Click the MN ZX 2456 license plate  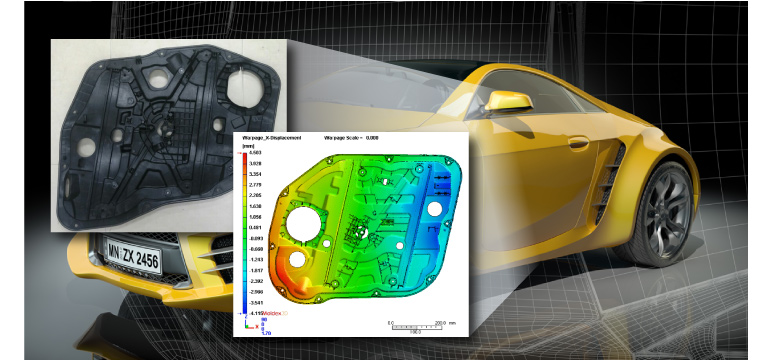[133, 255]
